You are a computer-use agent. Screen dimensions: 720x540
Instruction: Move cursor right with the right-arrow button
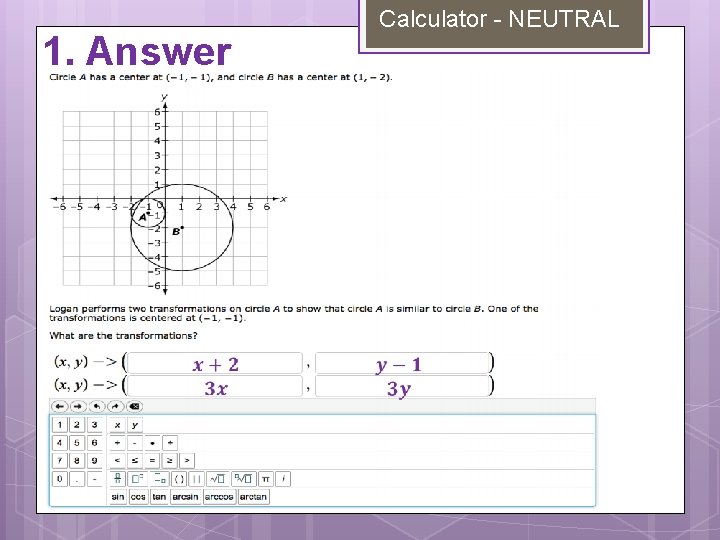pos(78,406)
